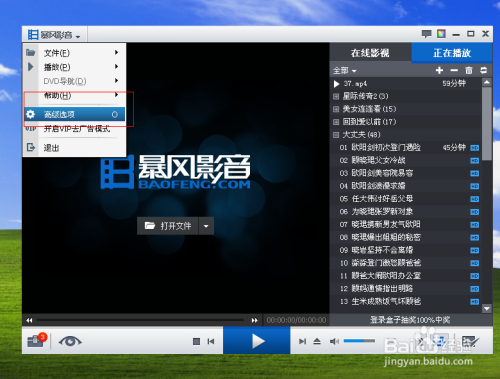Stop playback with the square stop button
The width and height of the screenshot is (500, 379).
click(x=196, y=341)
